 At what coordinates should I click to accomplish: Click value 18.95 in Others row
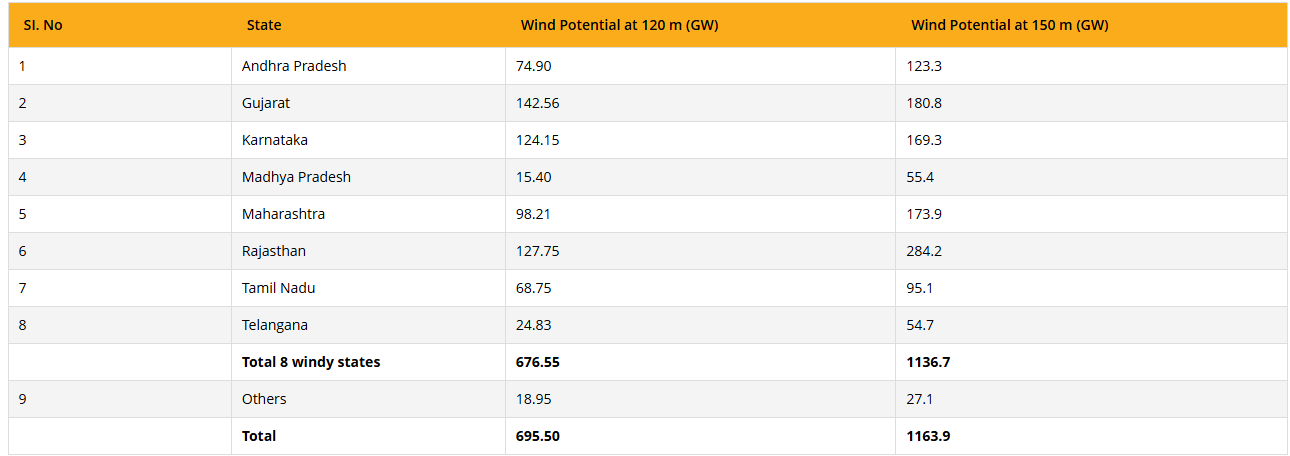click(533, 399)
